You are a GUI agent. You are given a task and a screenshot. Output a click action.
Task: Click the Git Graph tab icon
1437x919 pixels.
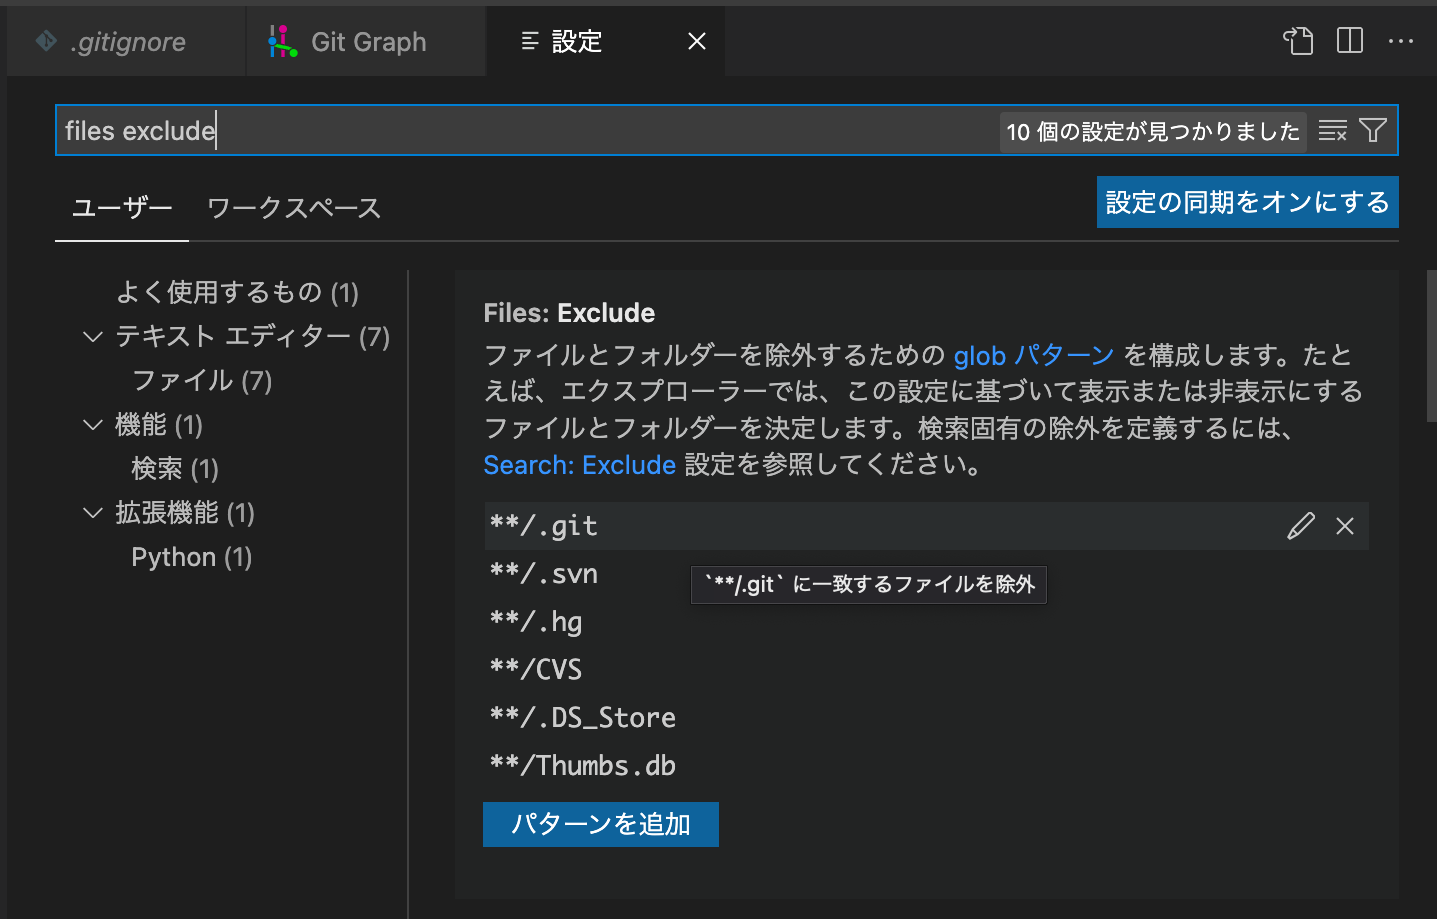(281, 41)
